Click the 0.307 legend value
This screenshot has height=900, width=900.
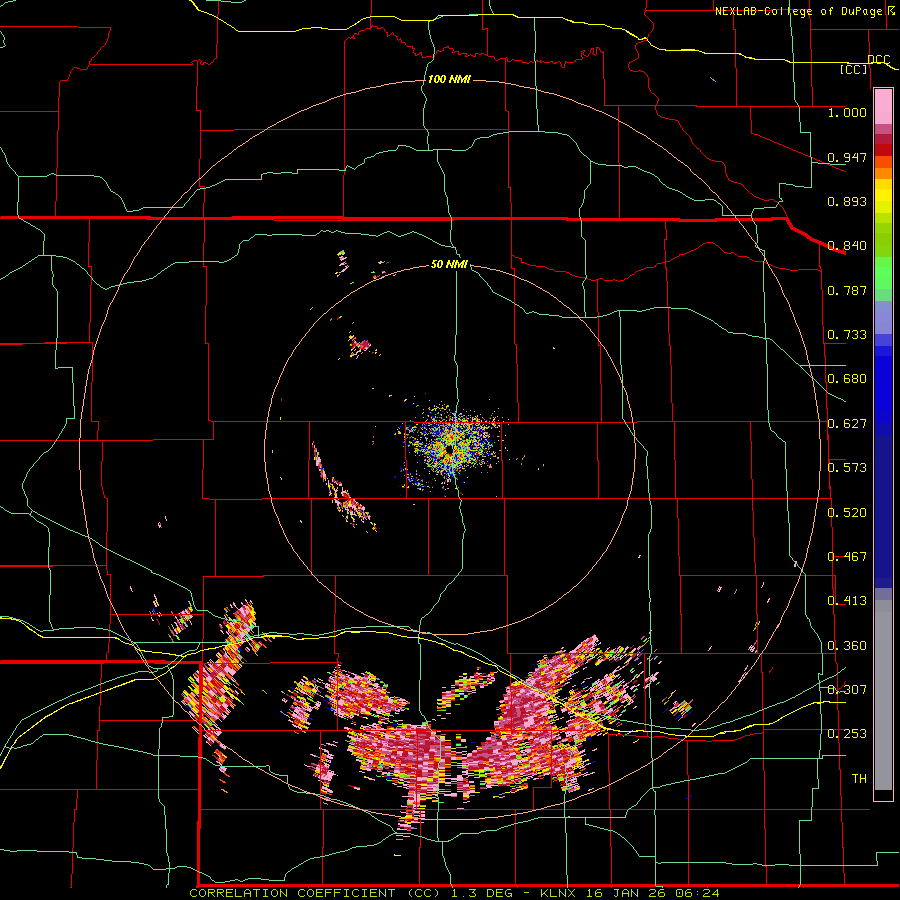click(847, 690)
